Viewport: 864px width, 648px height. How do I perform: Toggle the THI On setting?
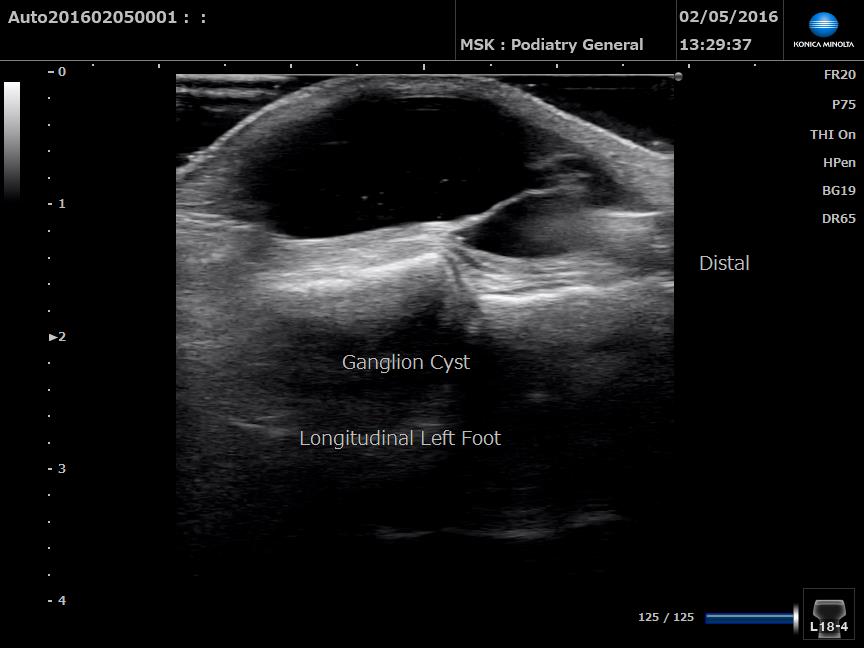pyautogui.click(x=832, y=134)
